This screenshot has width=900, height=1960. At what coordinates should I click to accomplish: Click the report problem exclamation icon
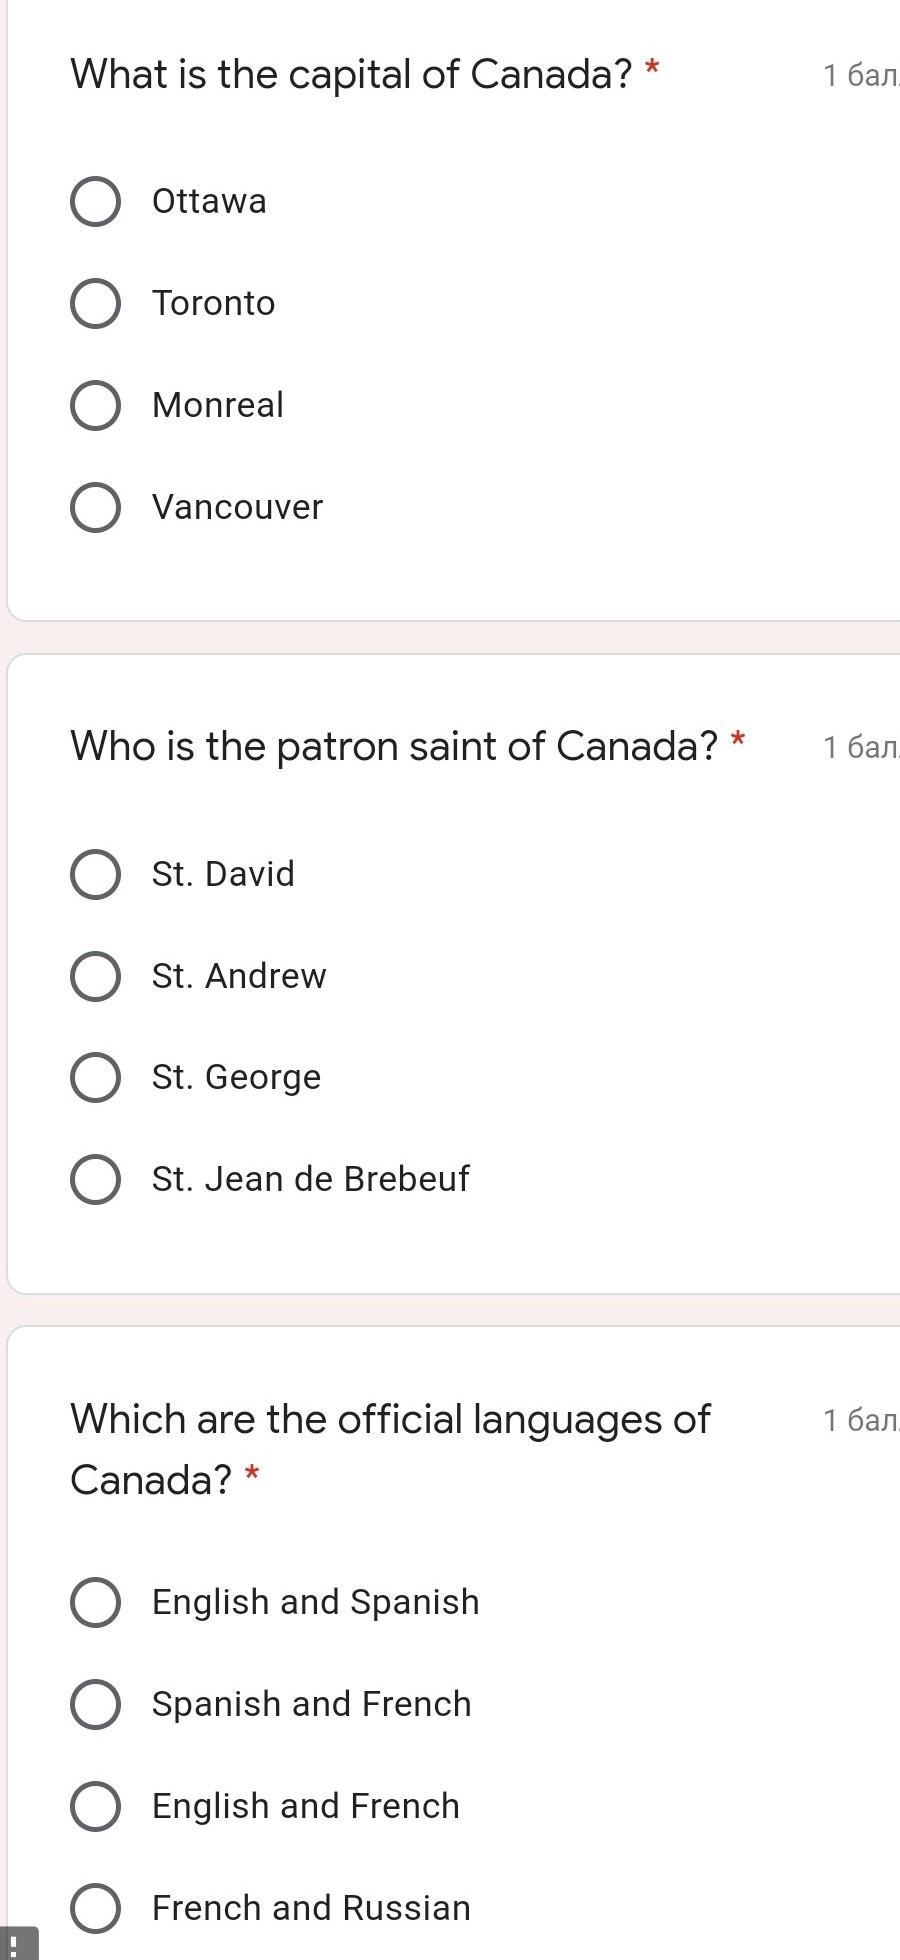[x=14, y=1943]
